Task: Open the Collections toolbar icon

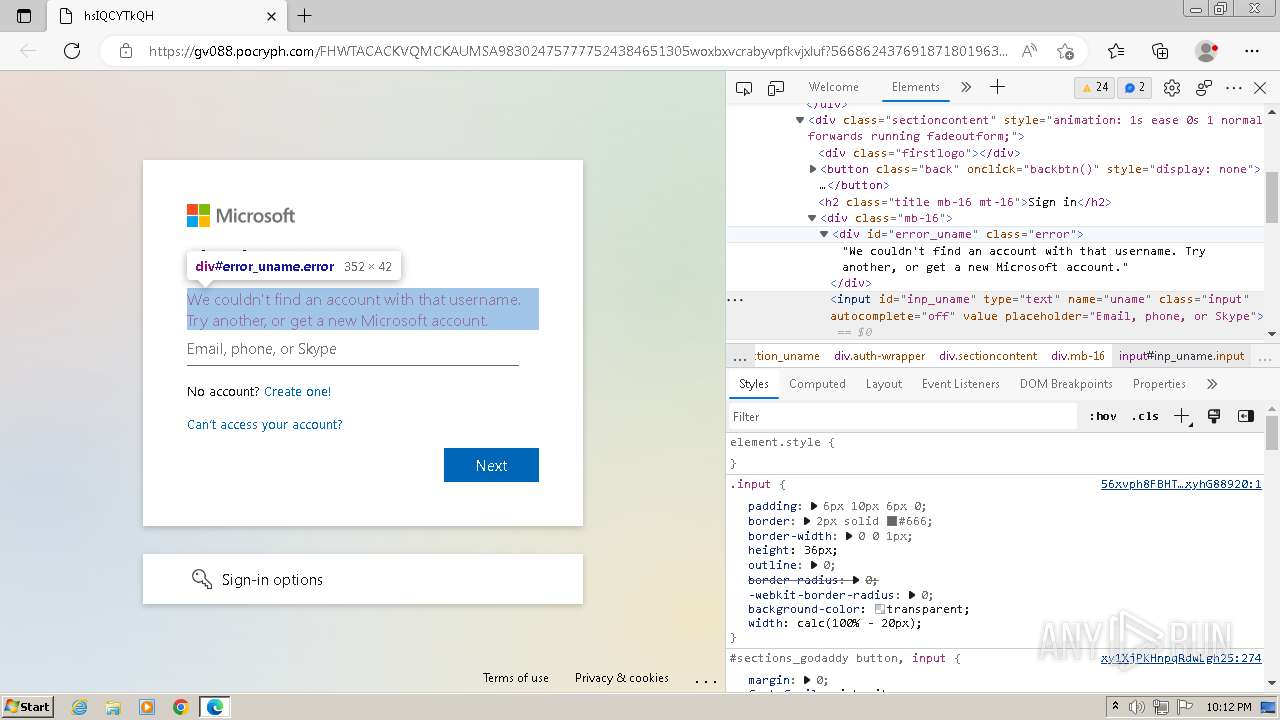Action: pos(1160,51)
